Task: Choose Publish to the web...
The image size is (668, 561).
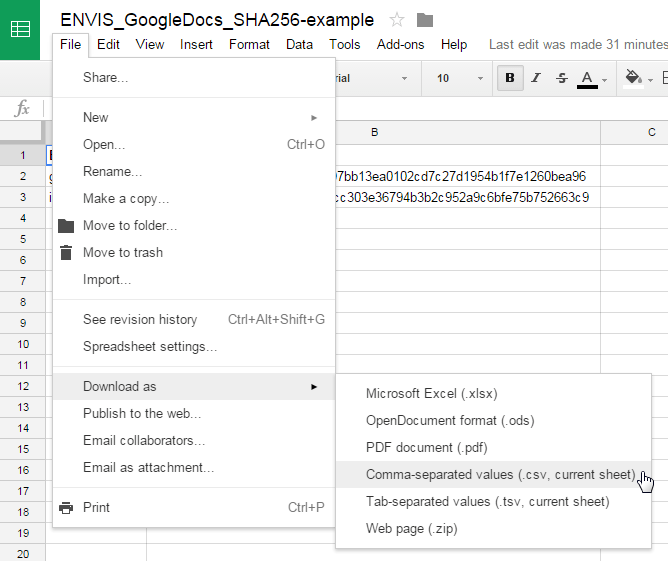Action: 194,413
